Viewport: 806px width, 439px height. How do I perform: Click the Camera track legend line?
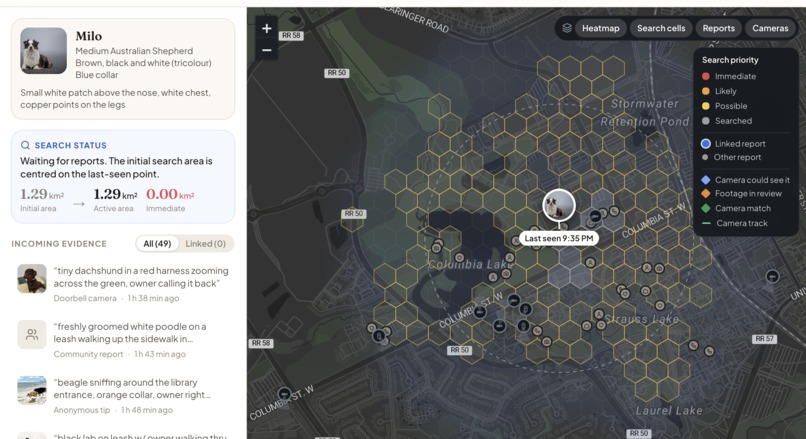click(x=706, y=223)
